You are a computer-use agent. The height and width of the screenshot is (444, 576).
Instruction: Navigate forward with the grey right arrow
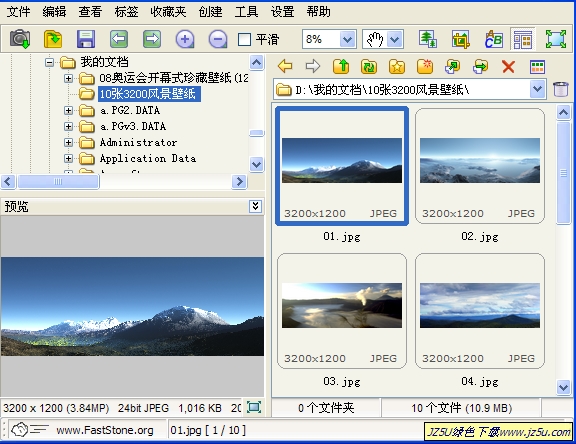(313, 66)
